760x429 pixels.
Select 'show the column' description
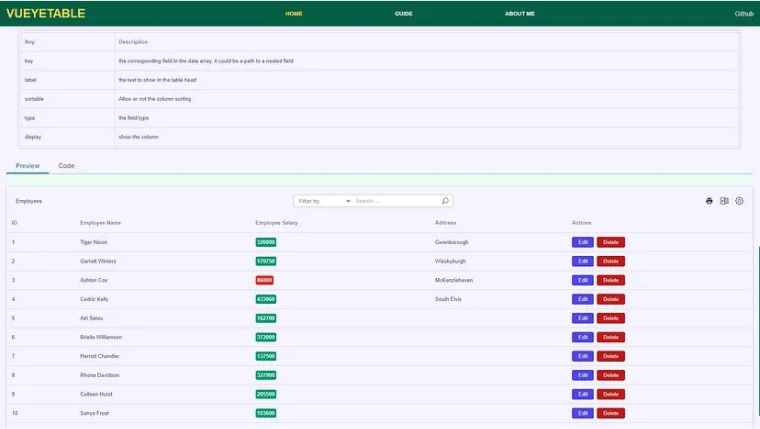pos(138,137)
